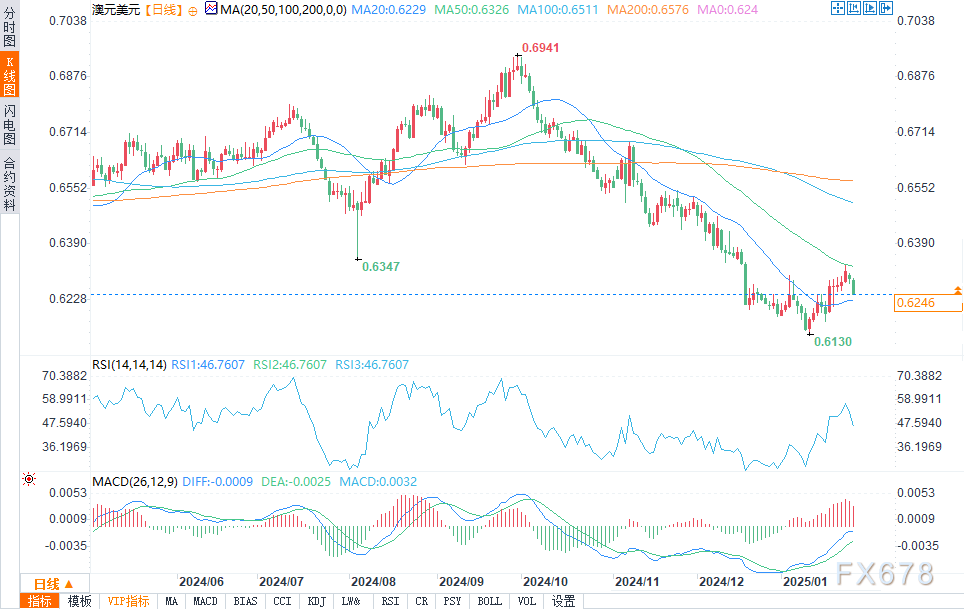The height and width of the screenshot is (609, 964).
Task: Select the 闪电图 side tab
Action: pos(9,125)
